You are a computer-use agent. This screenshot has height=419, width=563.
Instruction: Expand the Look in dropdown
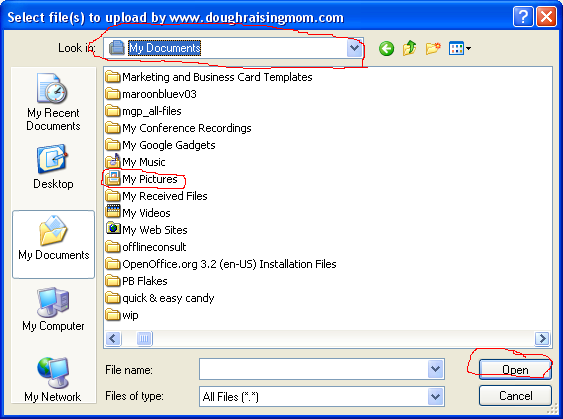354,48
